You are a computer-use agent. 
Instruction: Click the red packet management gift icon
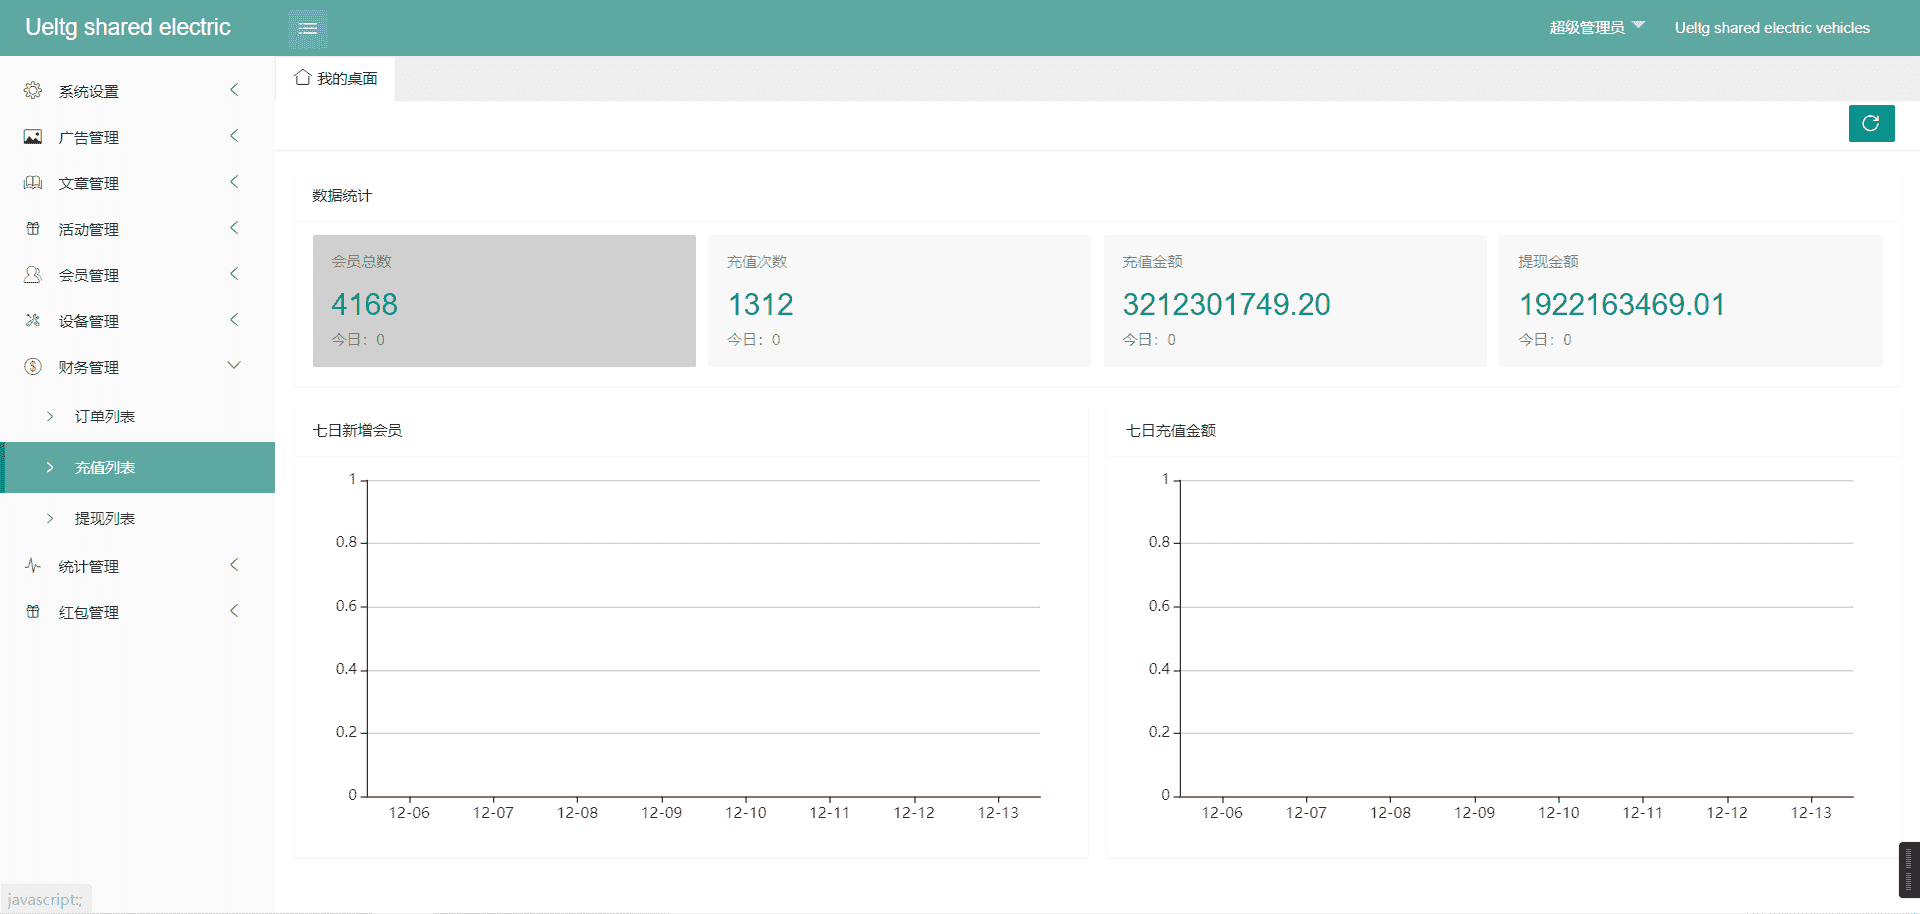(33, 612)
